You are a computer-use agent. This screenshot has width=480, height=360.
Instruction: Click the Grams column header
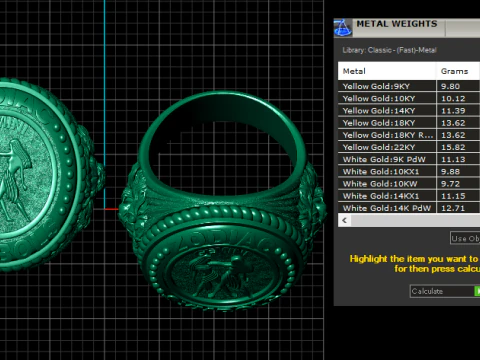tap(458, 71)
